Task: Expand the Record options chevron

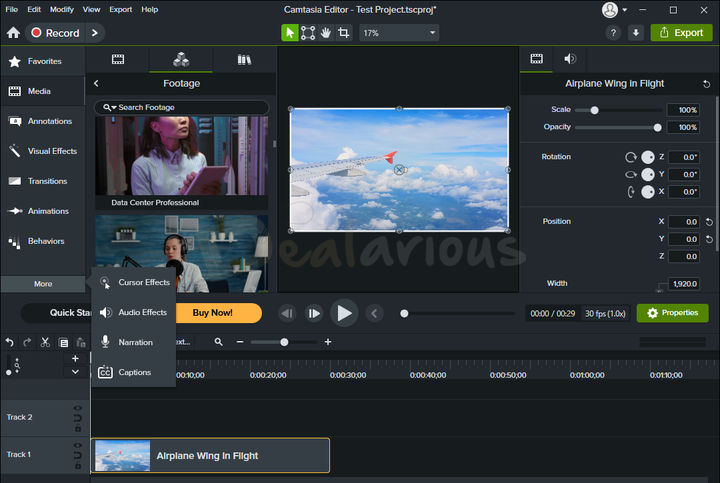Action: coord(95,33)
